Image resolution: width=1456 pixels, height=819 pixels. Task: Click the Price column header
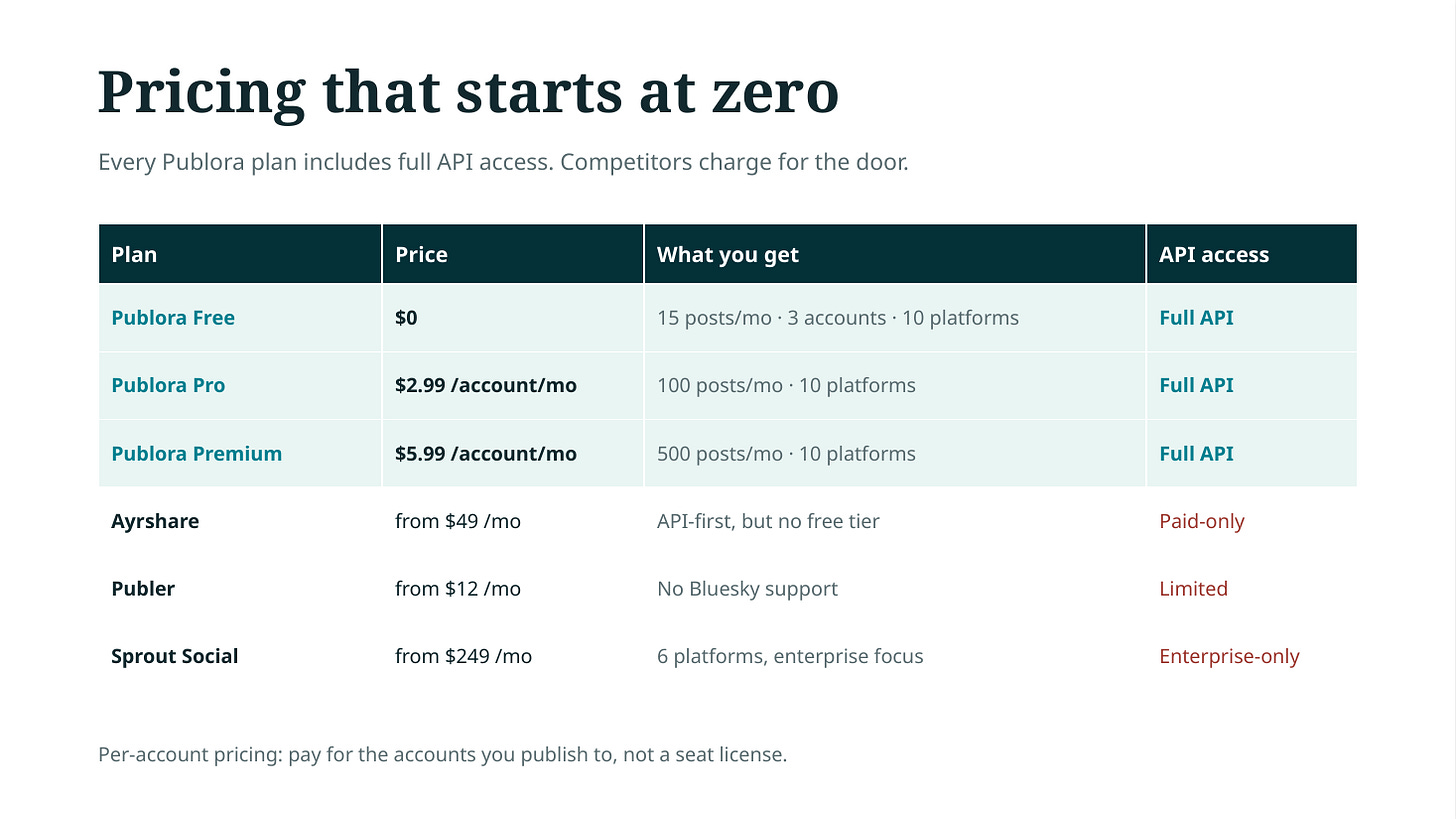point(421,254)
